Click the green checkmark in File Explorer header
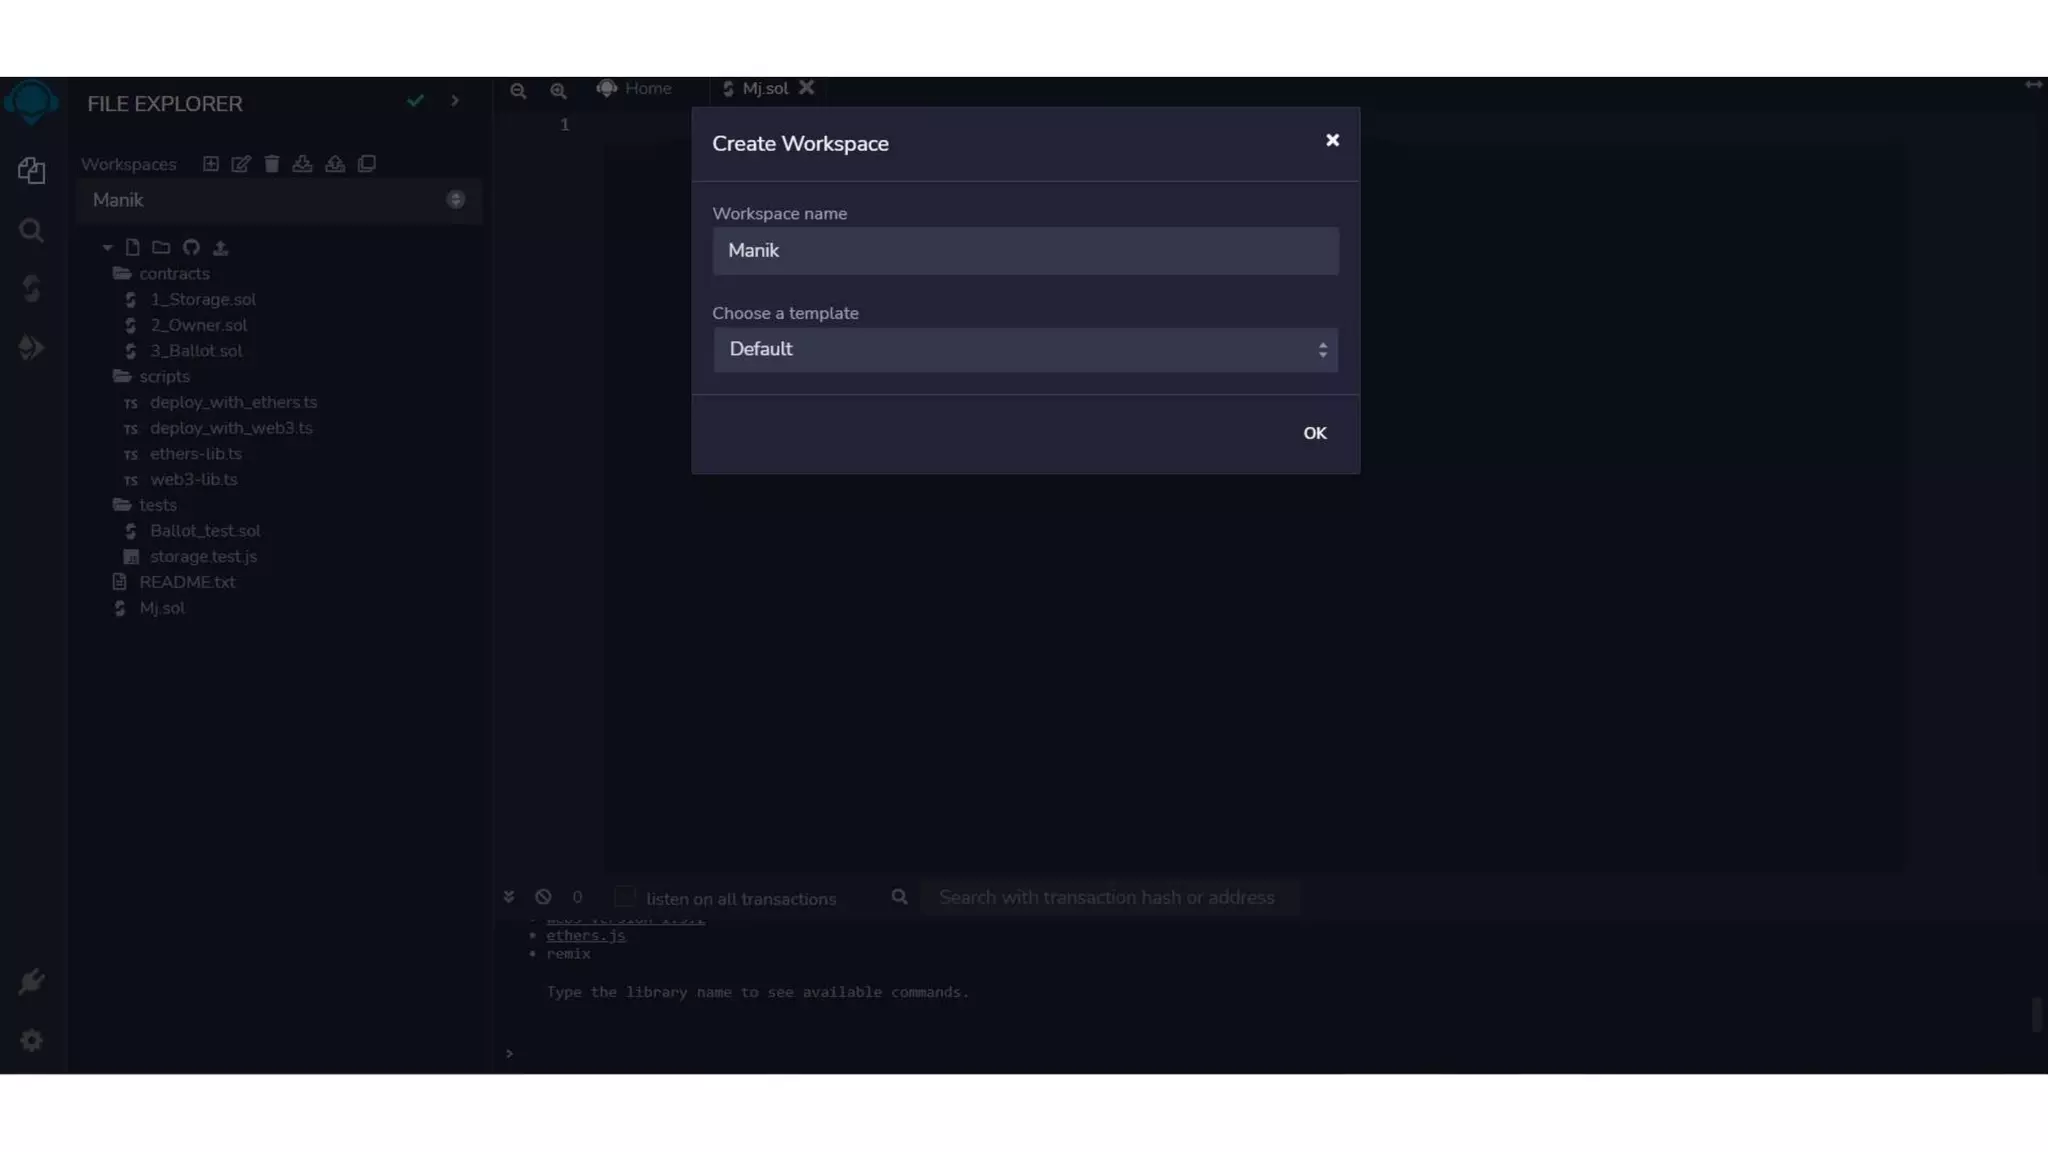 click(416, 101)
